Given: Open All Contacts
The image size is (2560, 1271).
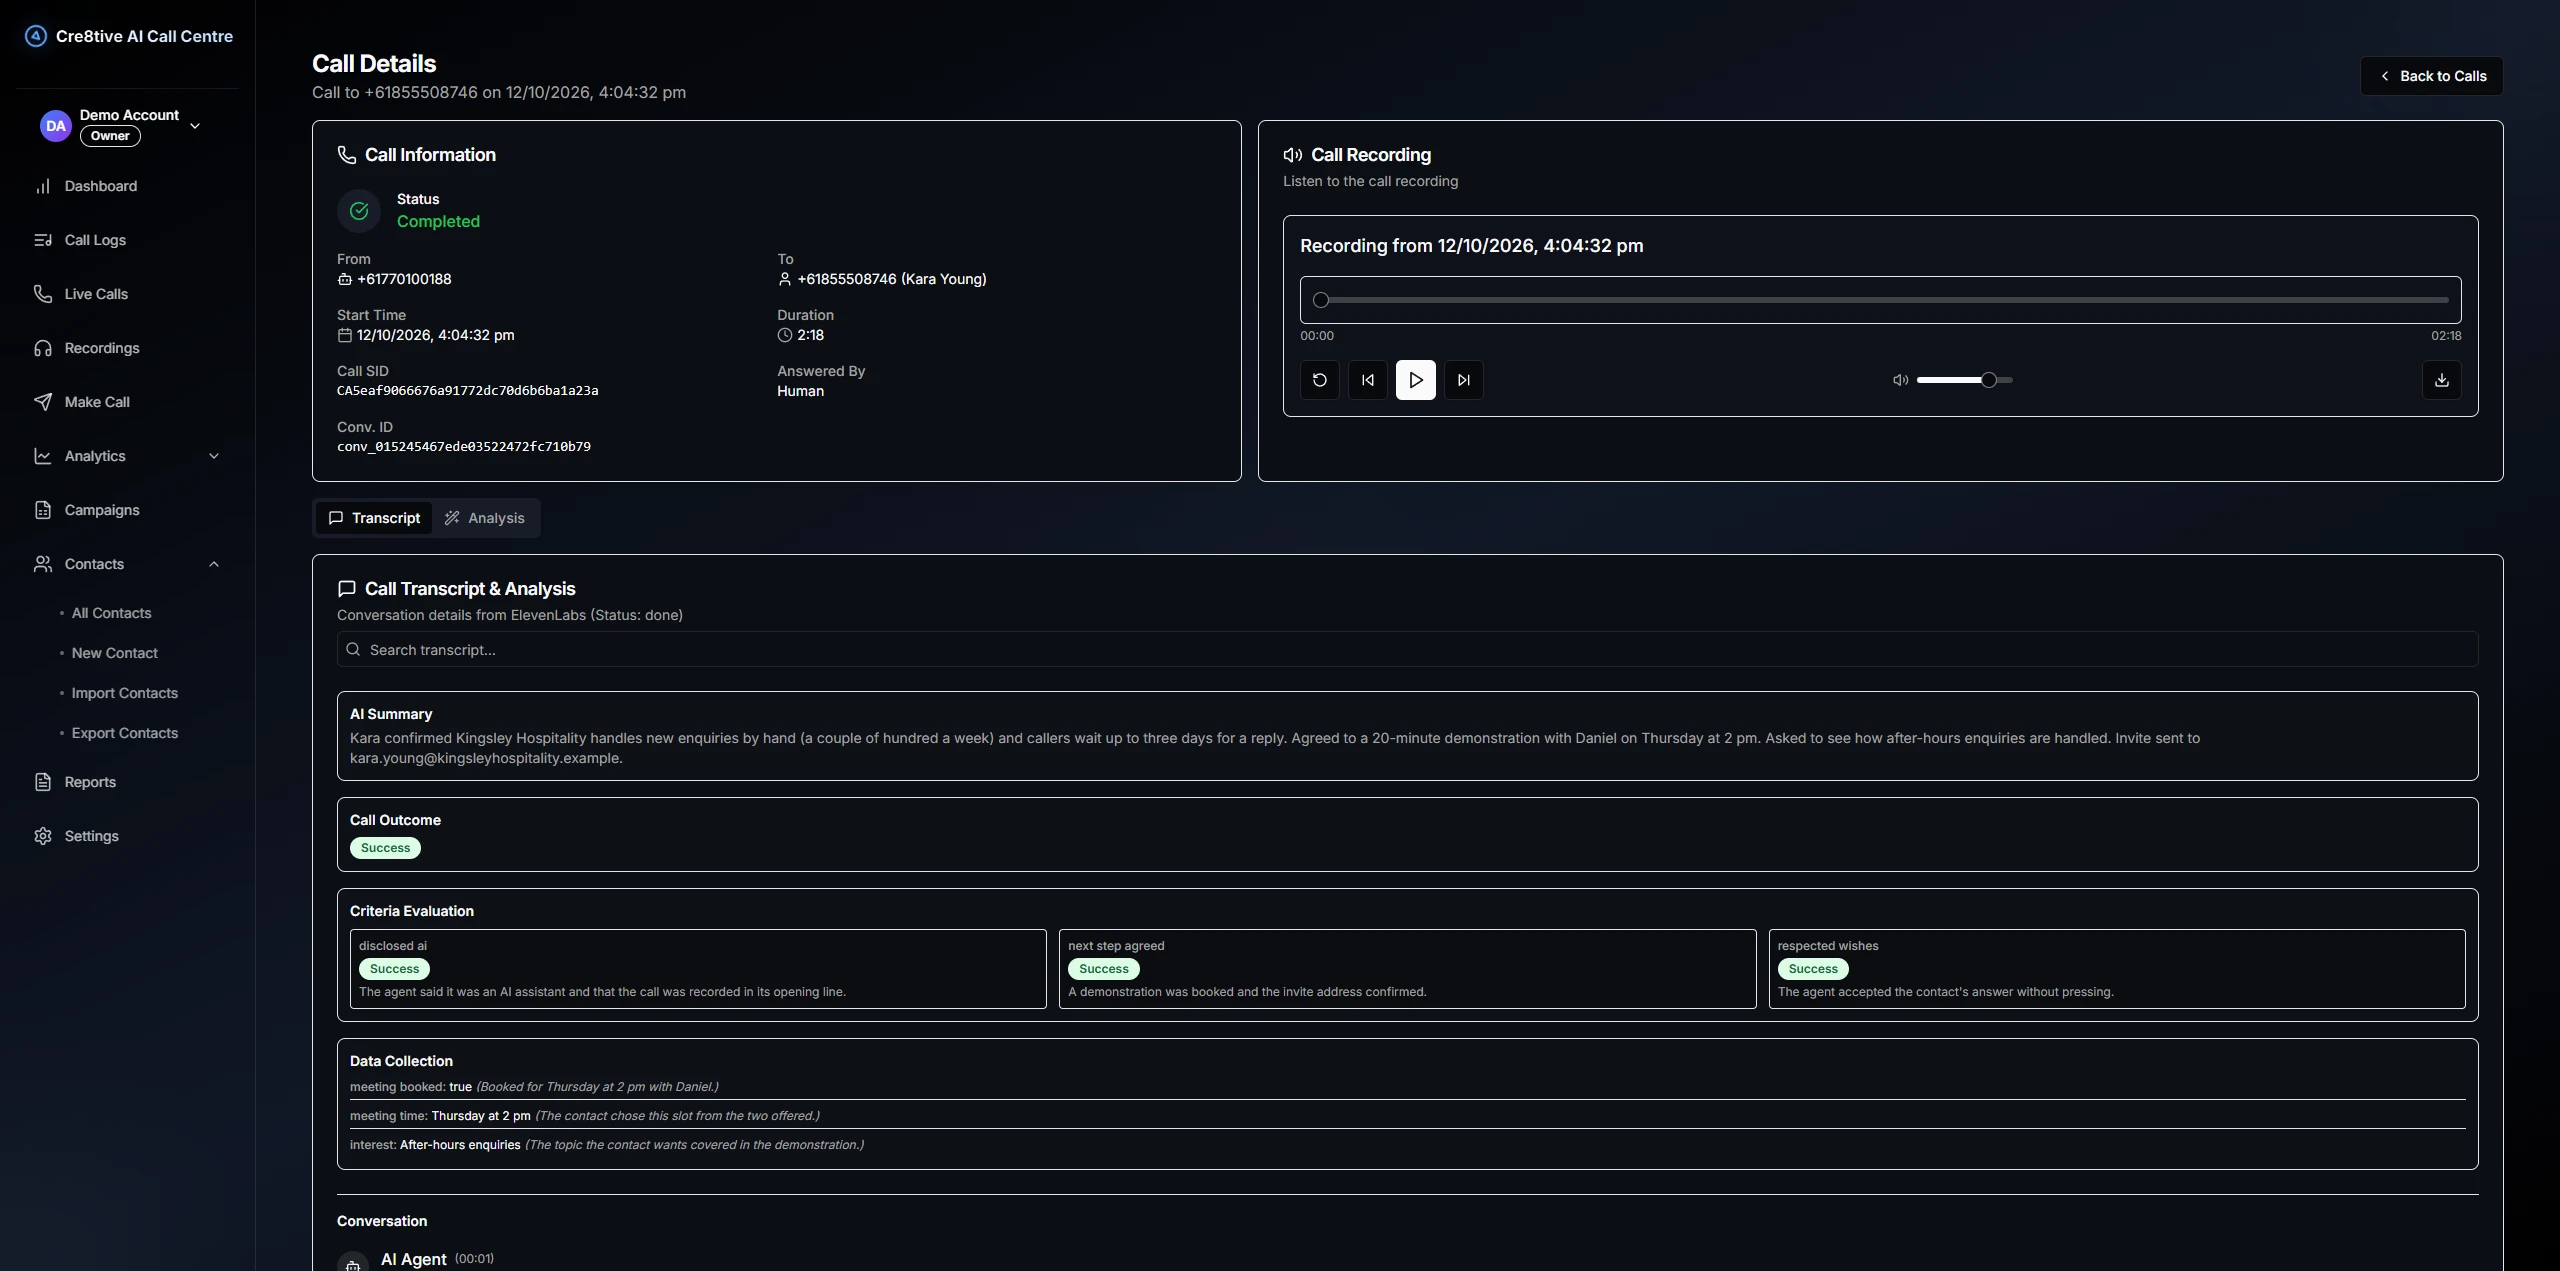Looking at the screenshot, I should 111,613.
